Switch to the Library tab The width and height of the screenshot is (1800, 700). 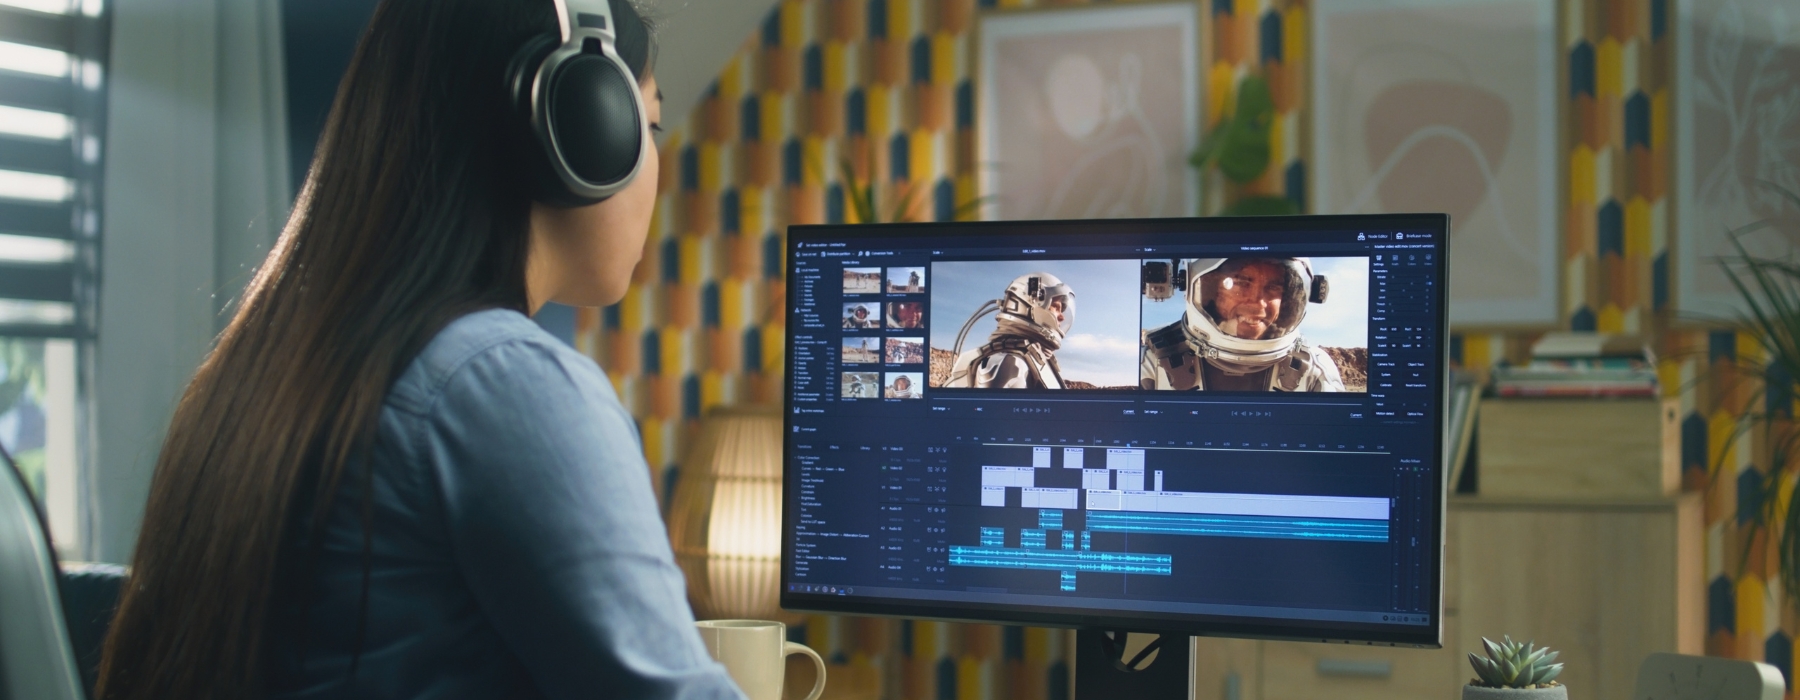click(x=865, y=448)
